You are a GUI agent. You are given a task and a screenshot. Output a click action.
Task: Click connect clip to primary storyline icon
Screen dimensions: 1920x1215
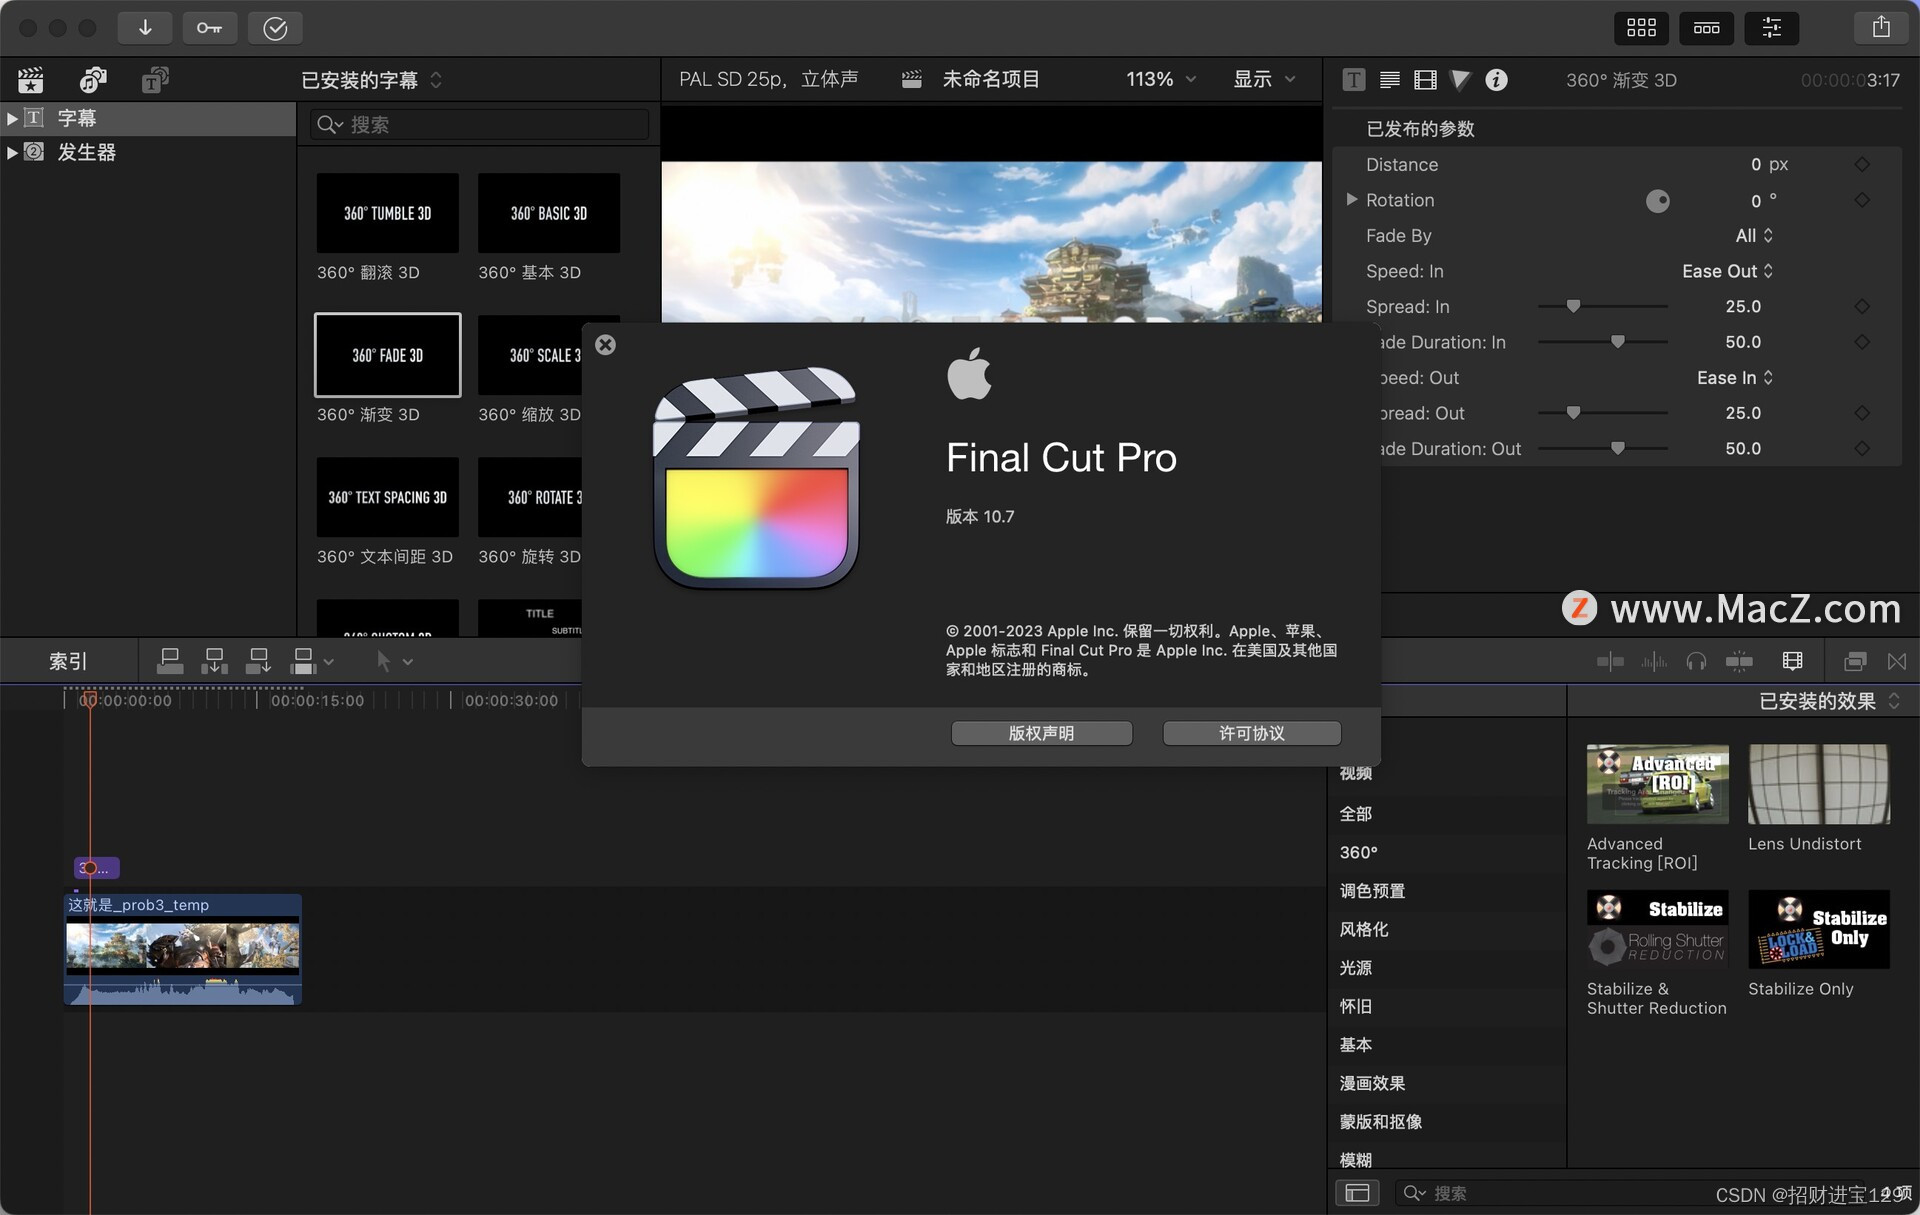coord(170,661)
